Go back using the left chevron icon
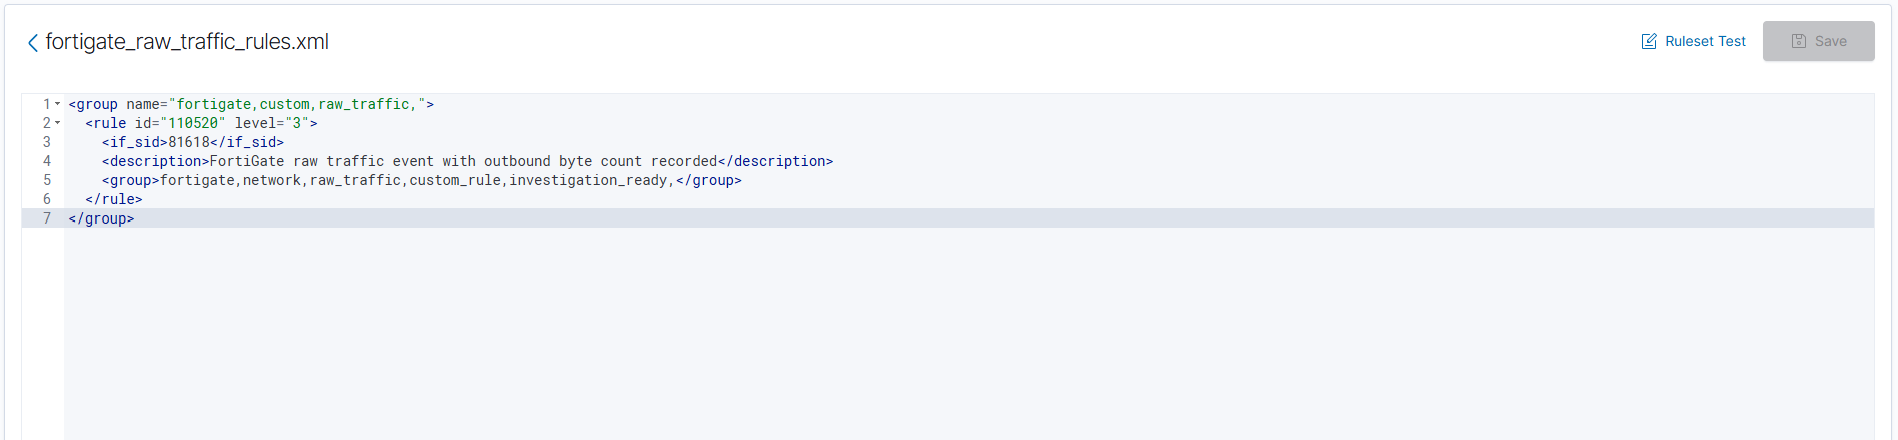Viewport: 1898px width, 440px height. pos(33,42)
